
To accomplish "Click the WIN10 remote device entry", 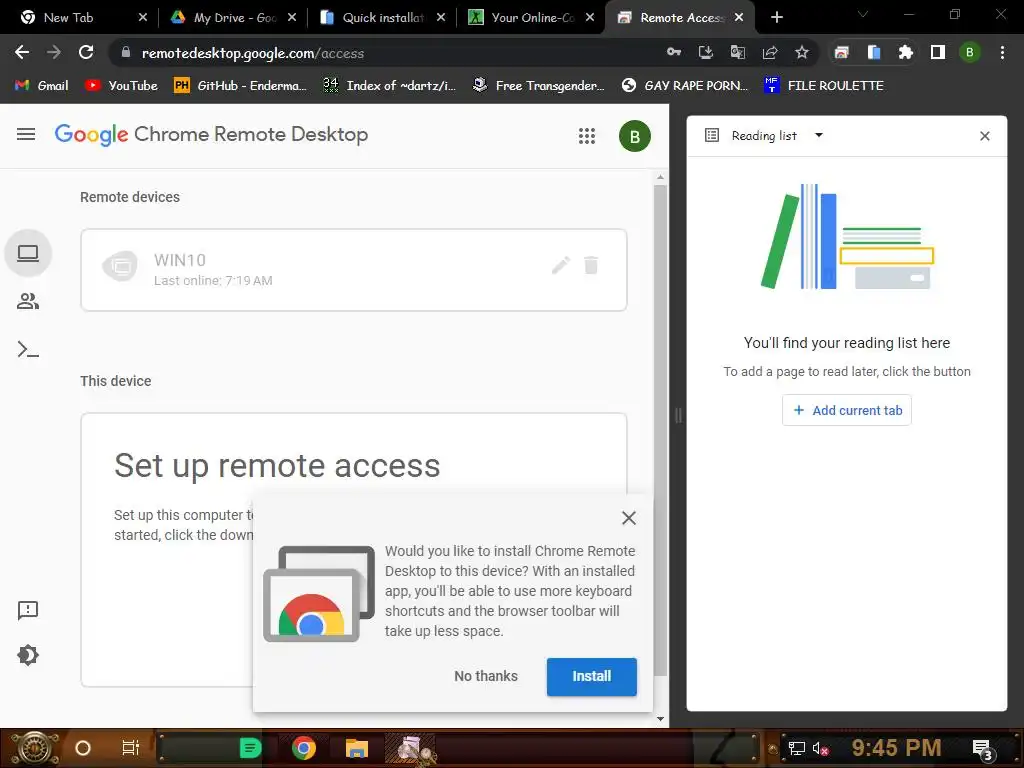I will [x=353, y=270].
